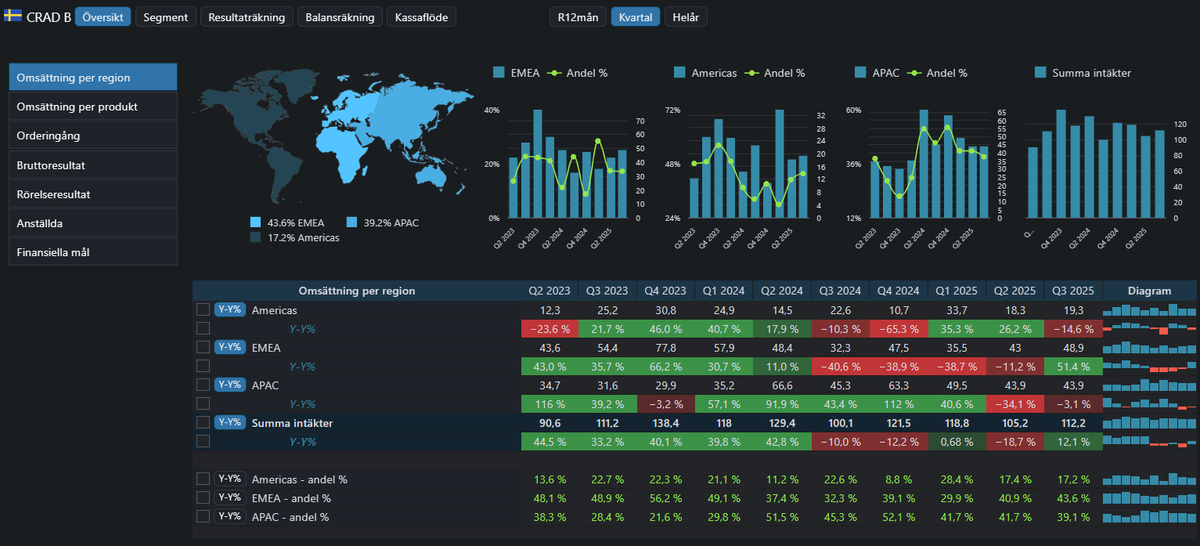This screenshot has height=546, width=1200.
Task: Toggle EMEA bar series in chart legend
Action: pos(499,73)
